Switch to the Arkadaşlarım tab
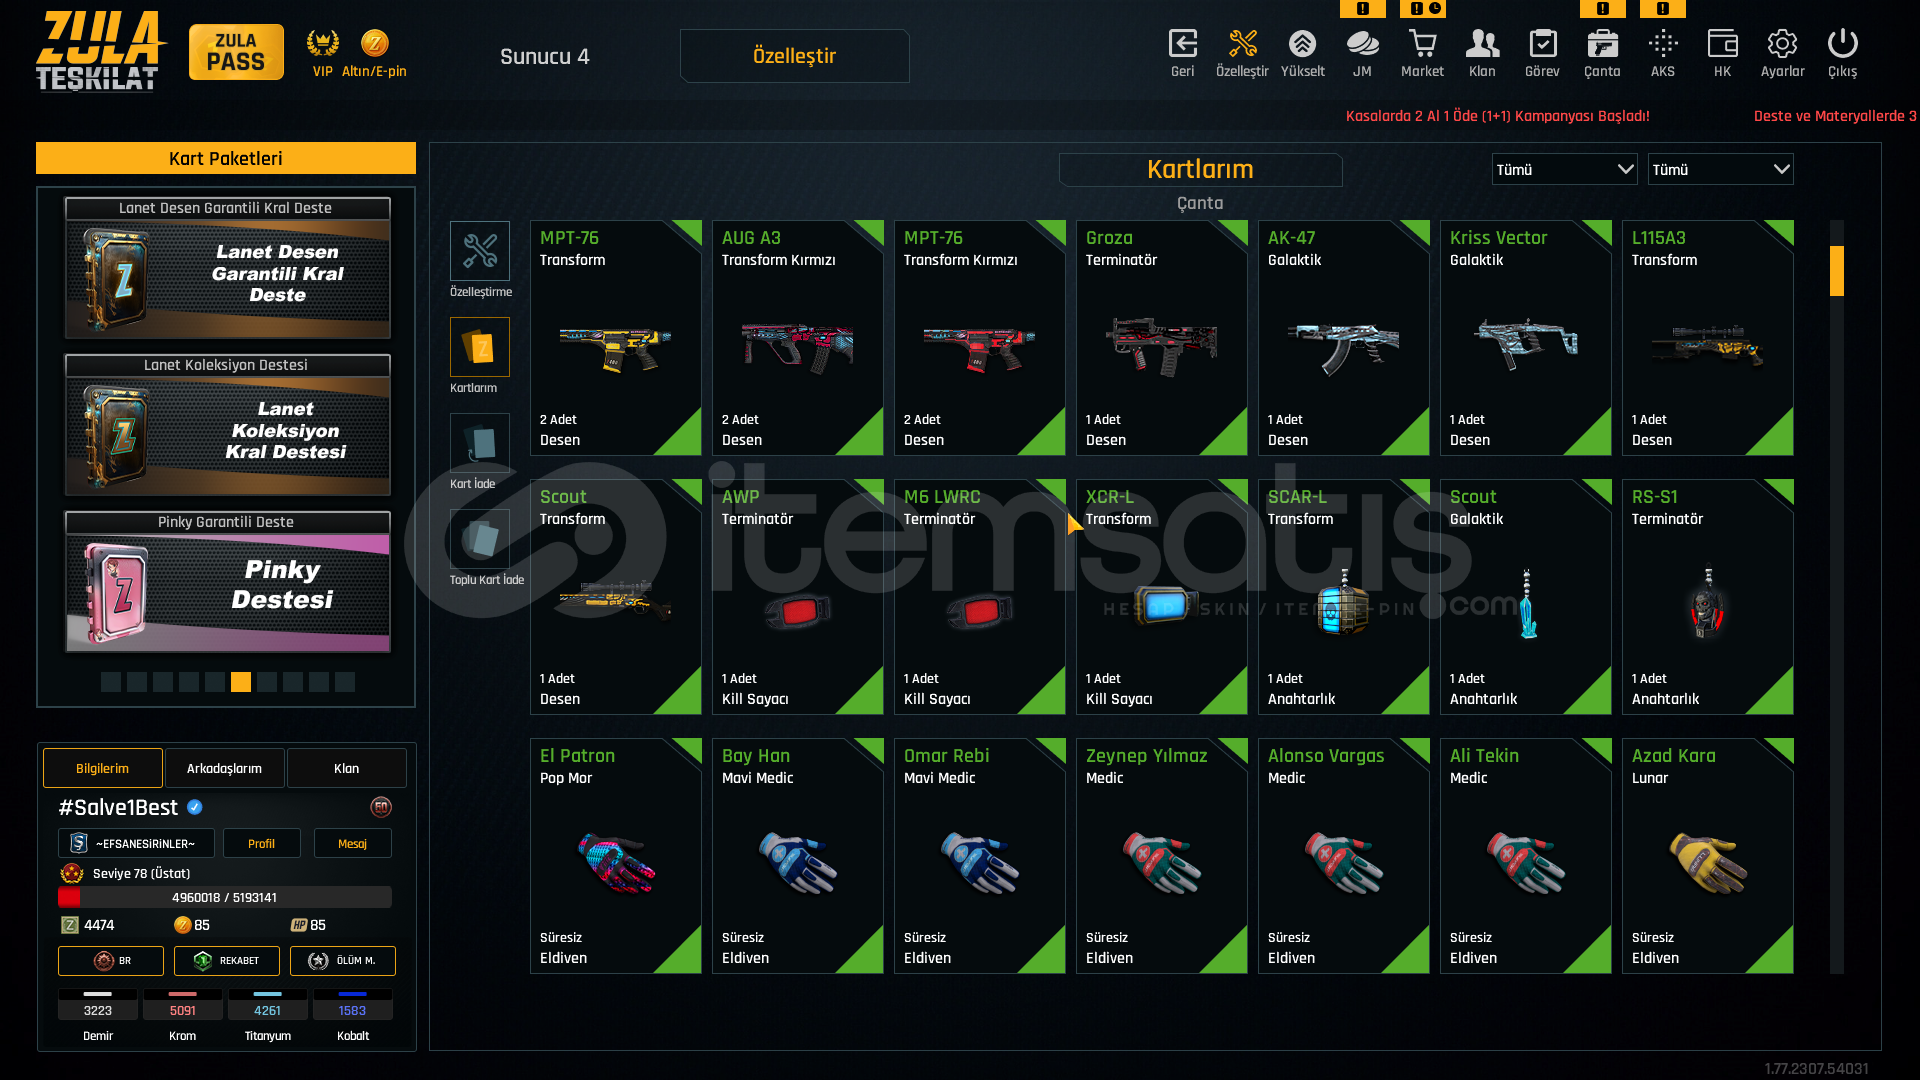The image size is (1920, 1080). (224, 768)
